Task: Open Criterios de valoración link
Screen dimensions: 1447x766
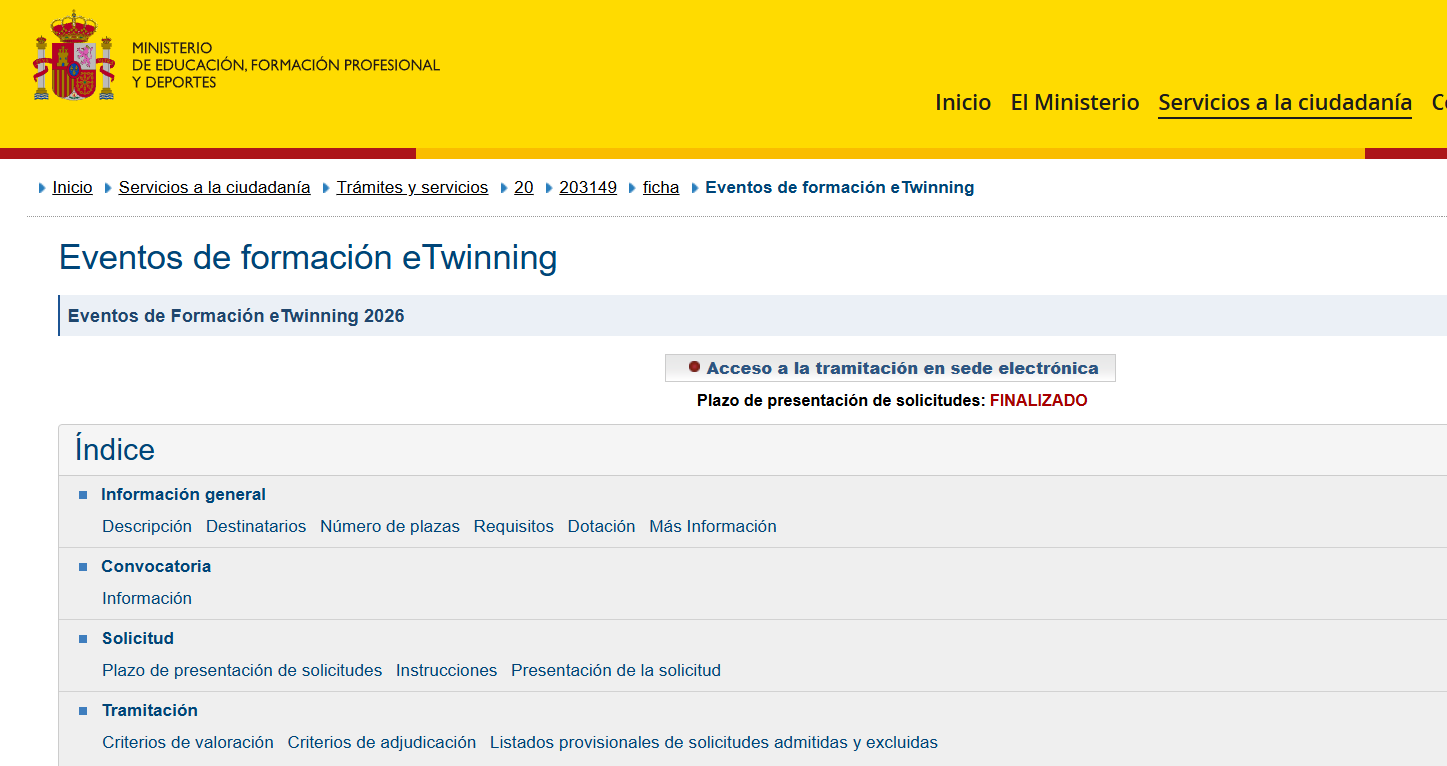Action: point(187,742)
